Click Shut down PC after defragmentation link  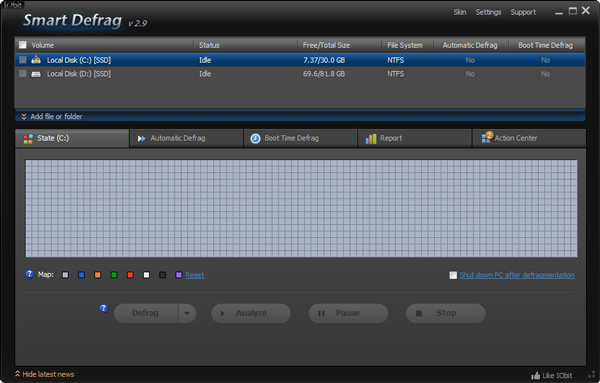pos(517,275)
